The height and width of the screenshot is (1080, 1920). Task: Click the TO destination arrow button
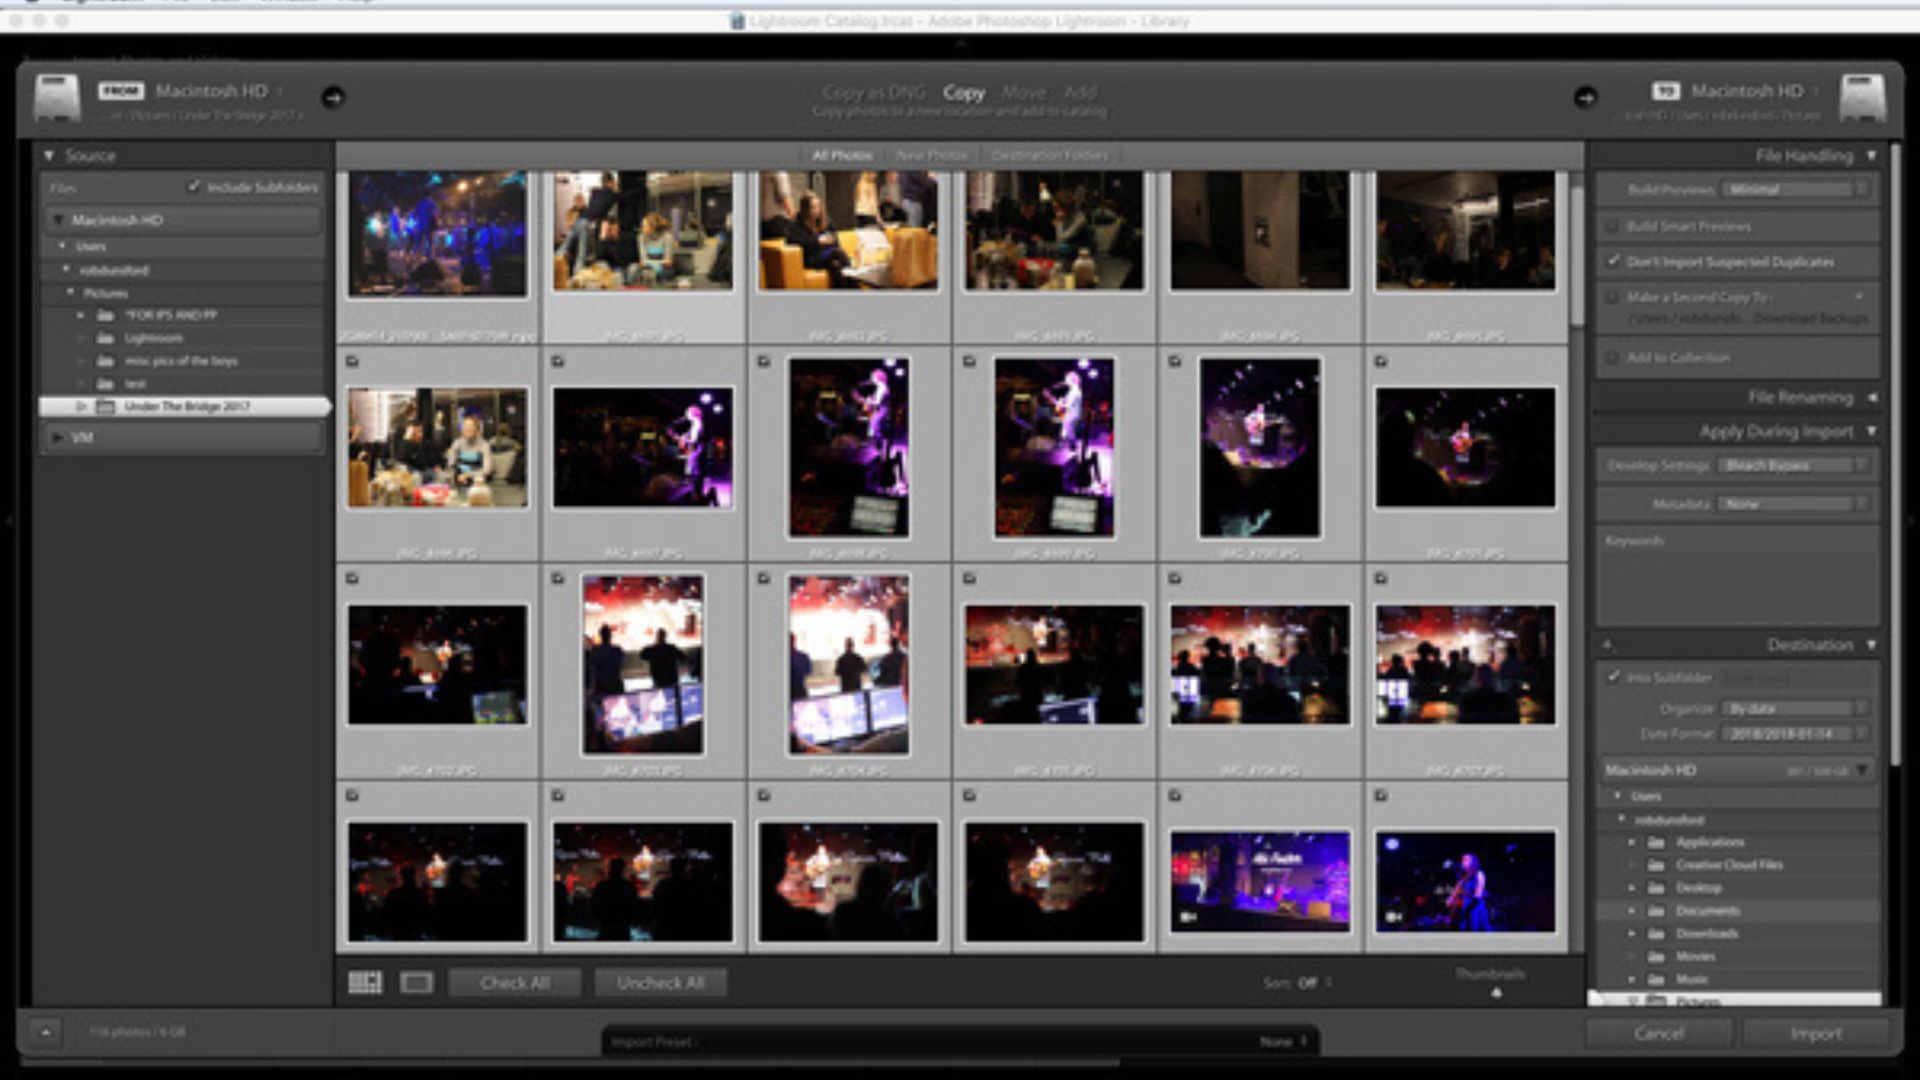click(x=1585, y=97)
